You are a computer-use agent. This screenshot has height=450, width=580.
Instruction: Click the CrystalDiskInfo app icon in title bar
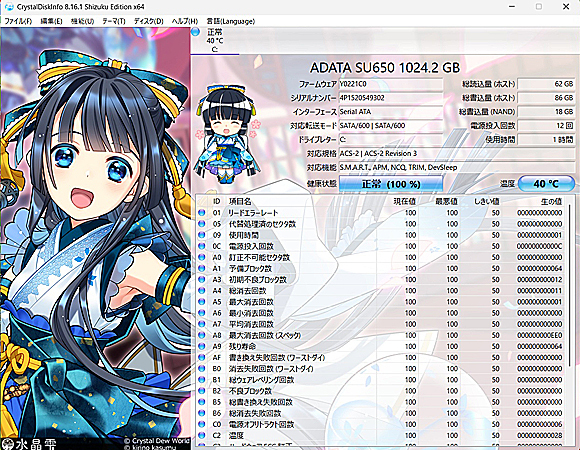click(9, 7)
